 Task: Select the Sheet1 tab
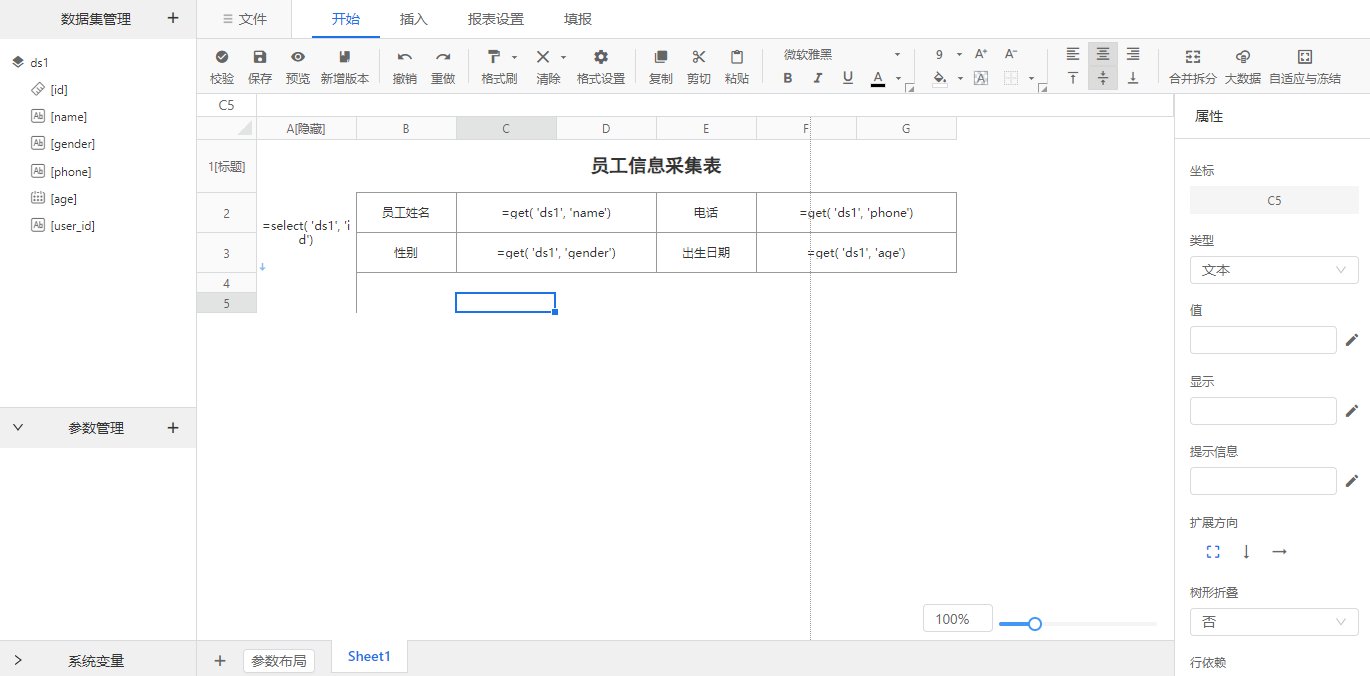[369, 657]
